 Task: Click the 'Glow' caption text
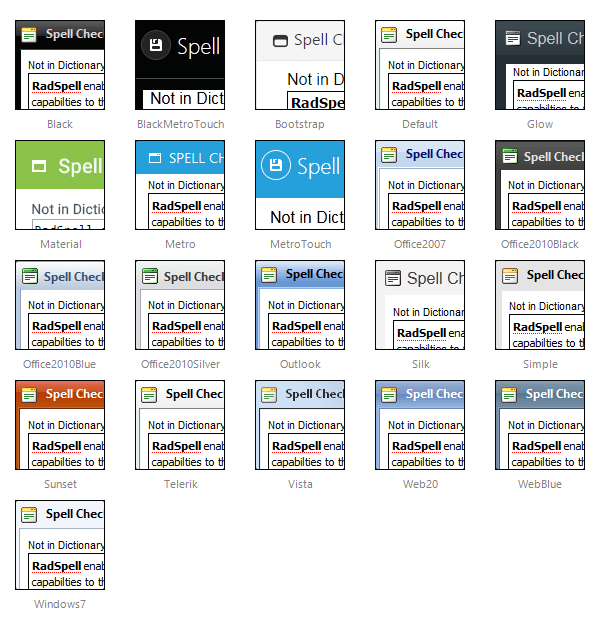[x=540, y=124]
